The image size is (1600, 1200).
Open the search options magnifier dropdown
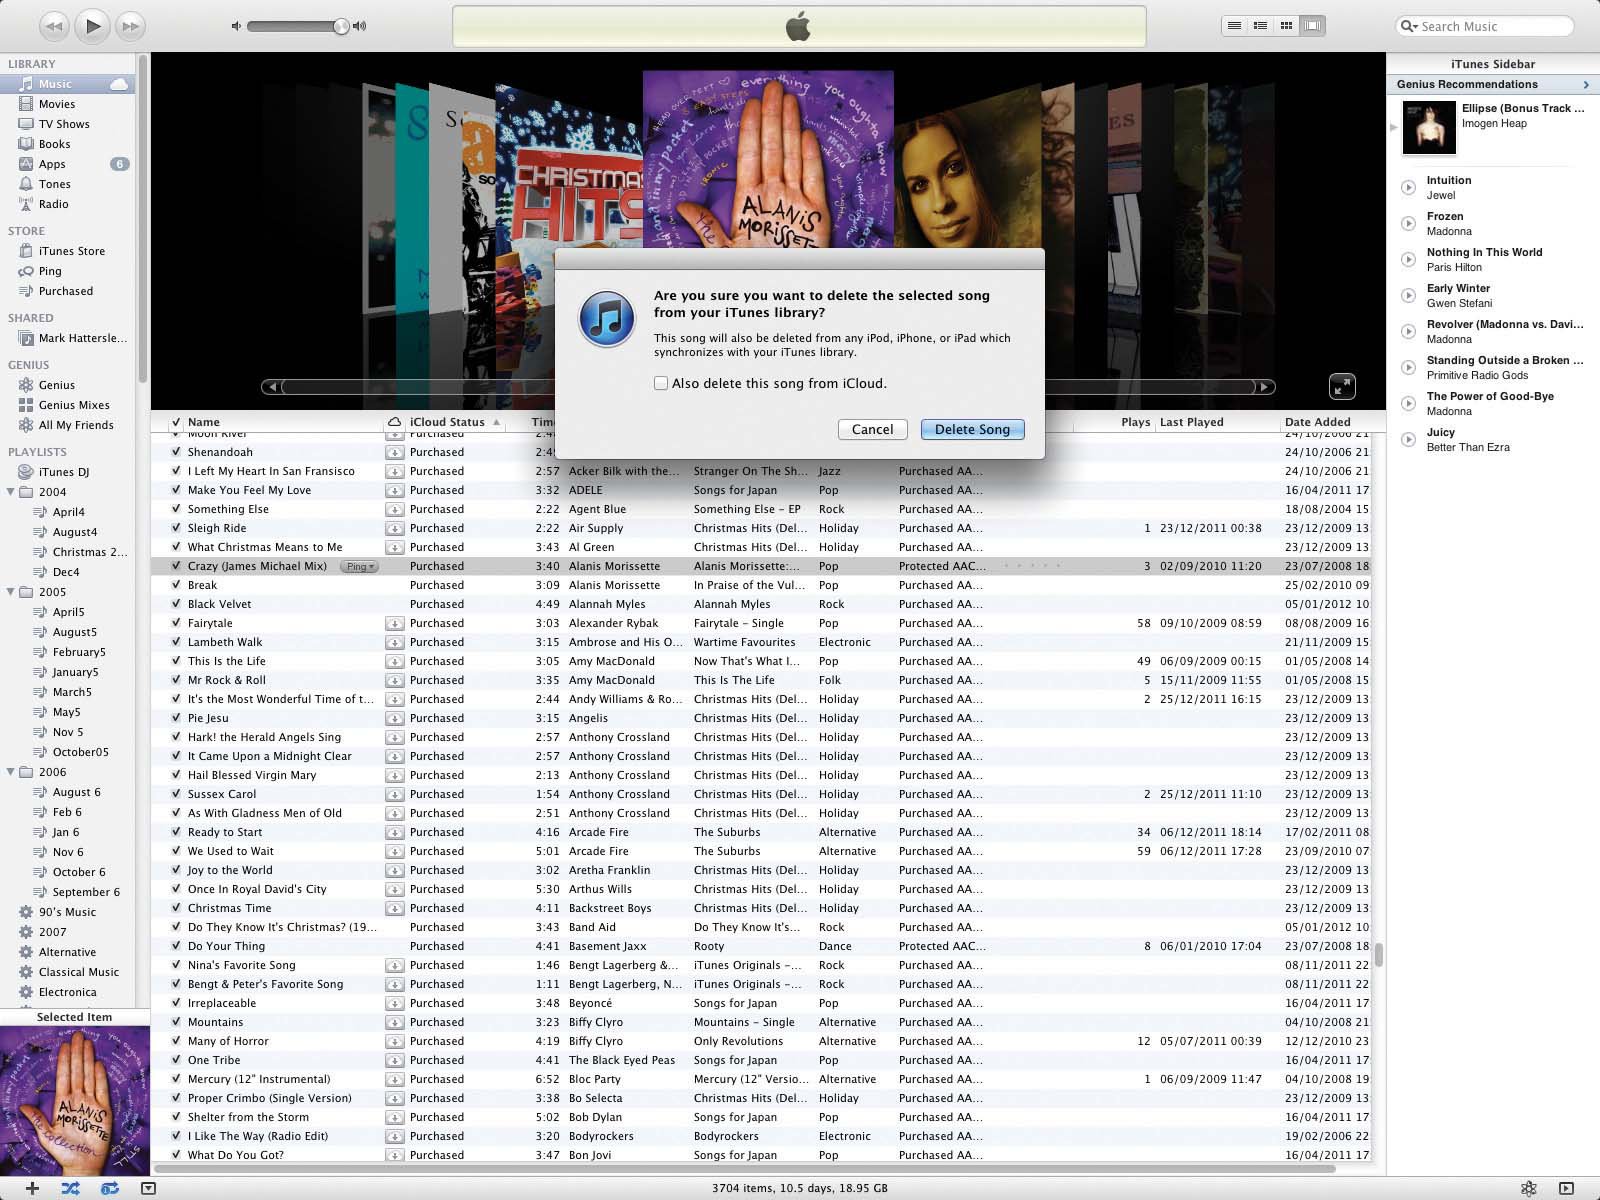click(x=1410, y=26)
